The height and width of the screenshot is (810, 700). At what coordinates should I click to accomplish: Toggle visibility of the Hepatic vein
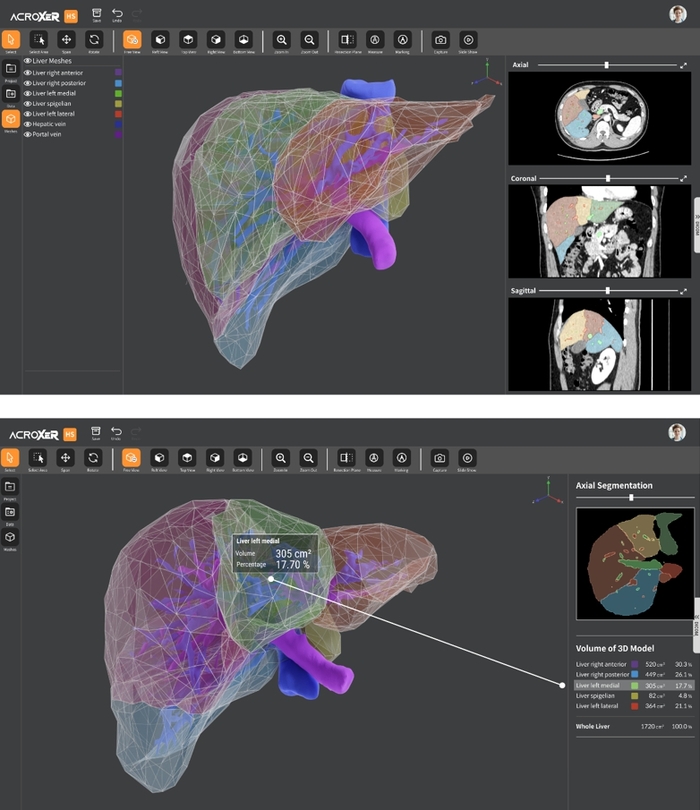pos(28,124)
